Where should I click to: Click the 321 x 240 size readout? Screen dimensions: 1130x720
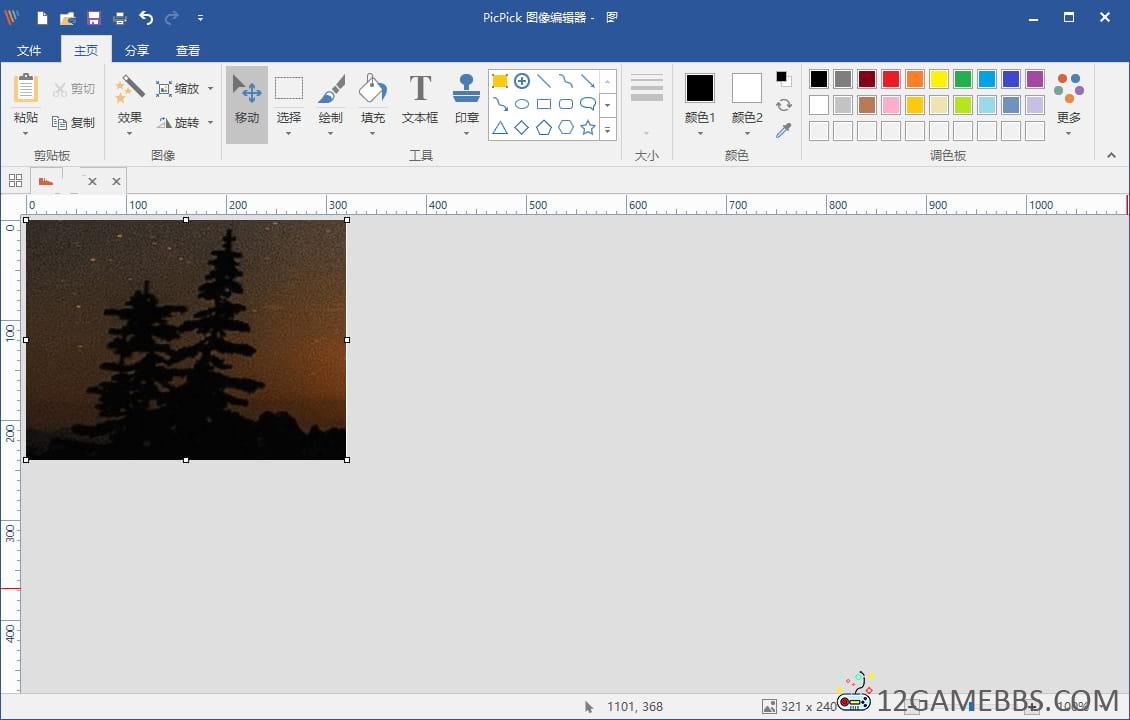[x=808, y=706]
